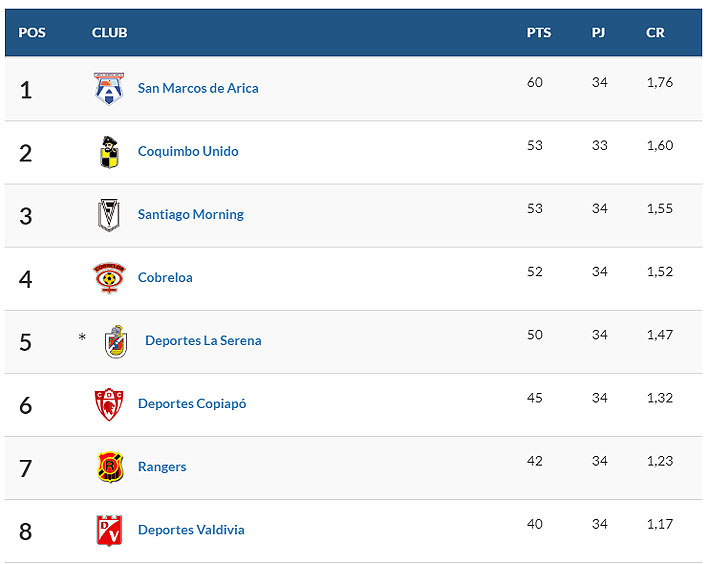The width and height of the screenshot is (710, 564).
Task: Open the Coquimbo Unido team page
Action: click(x=188, y=151)
